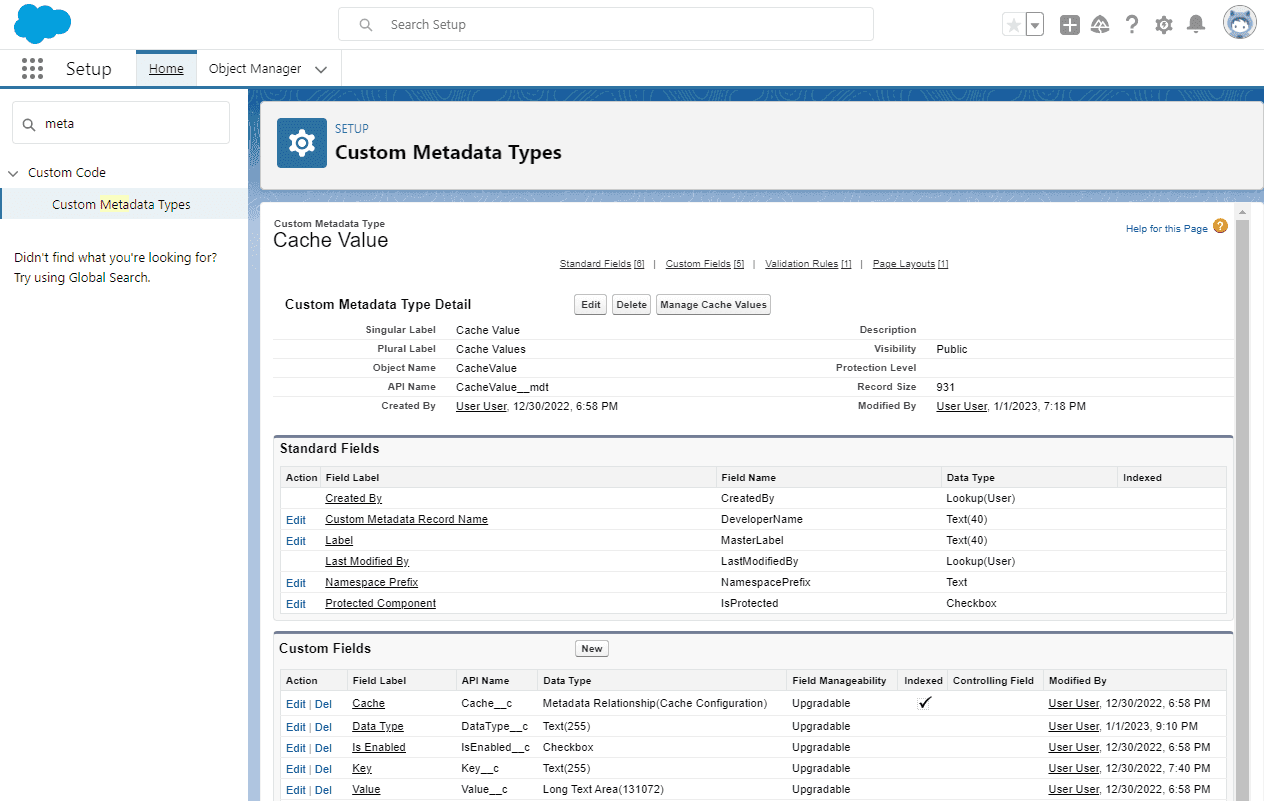Open the Custom Metadata Record Name field
Screen dimensions: 1264x801
click(407, 520)
